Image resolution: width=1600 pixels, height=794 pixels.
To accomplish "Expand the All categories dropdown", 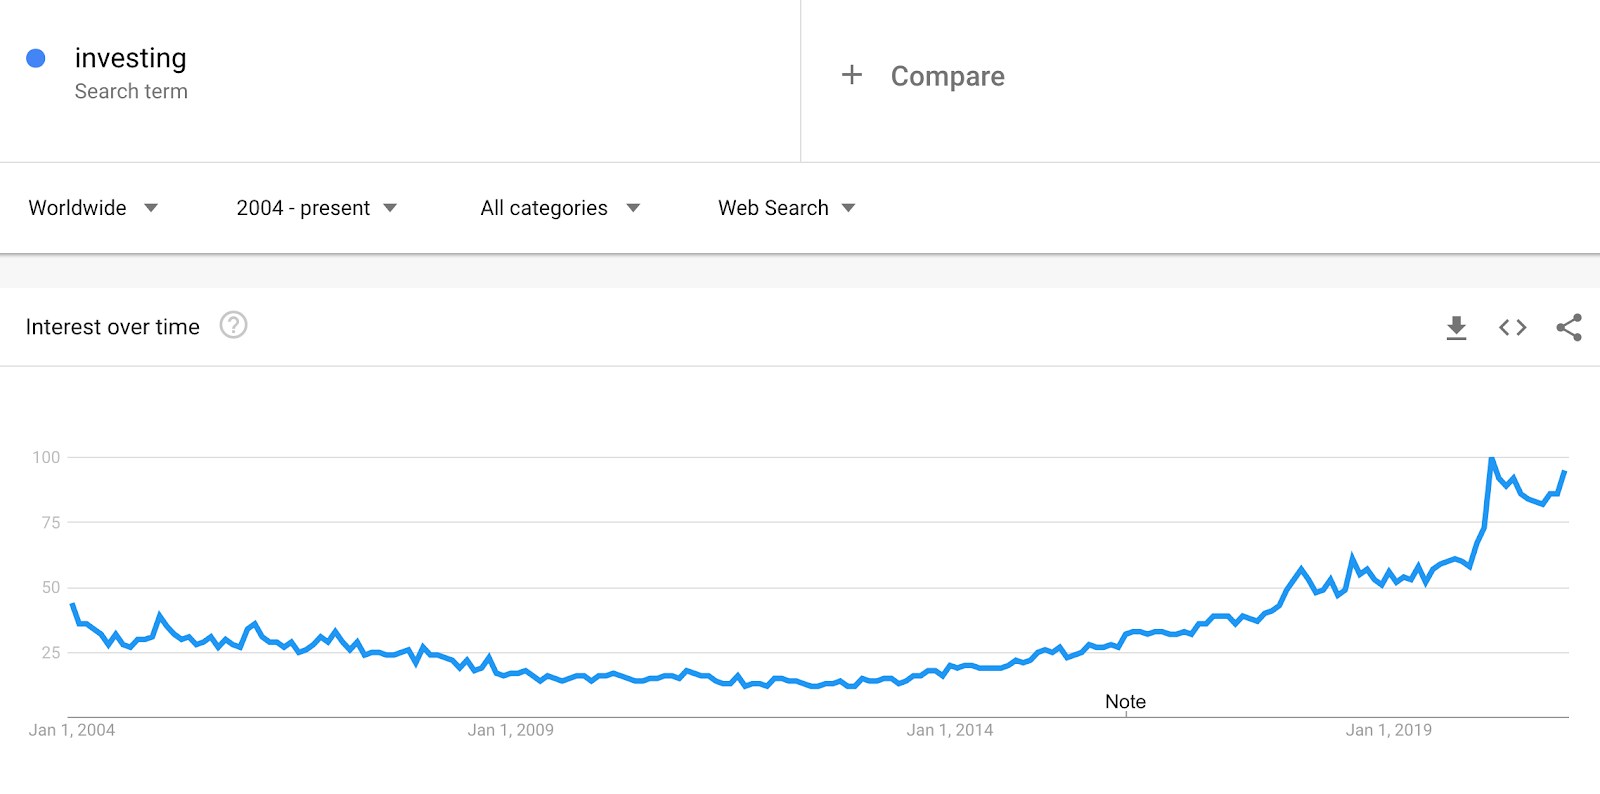I will coord(560,208).
